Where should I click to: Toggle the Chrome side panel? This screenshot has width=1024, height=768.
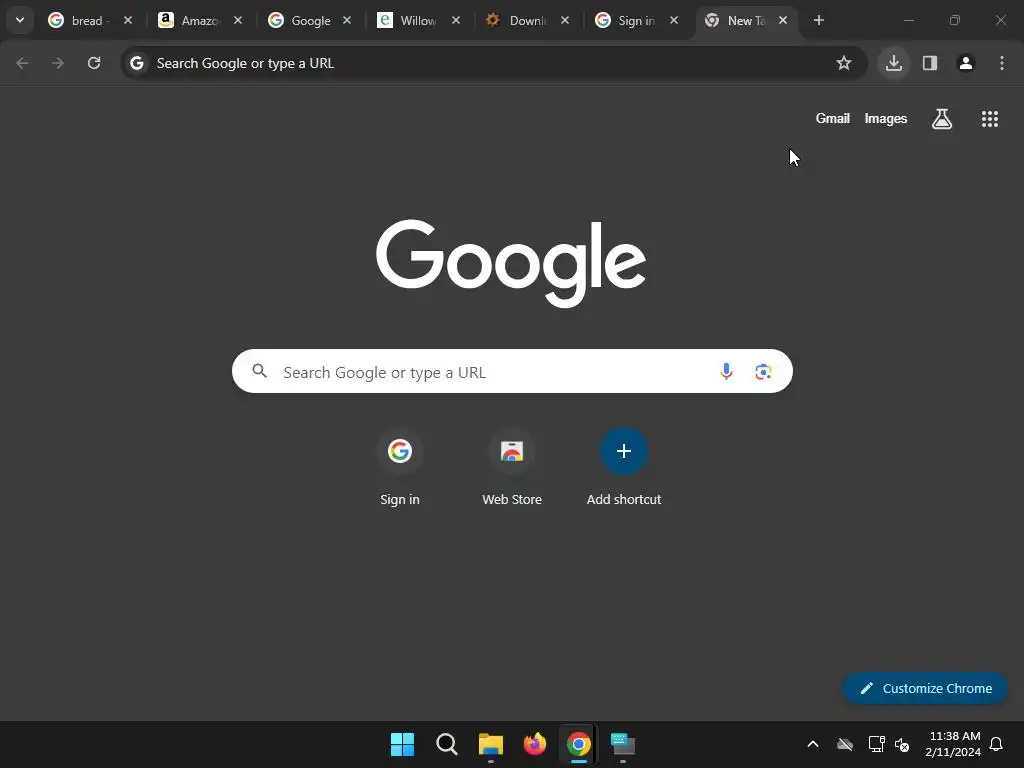click(930, 63)
